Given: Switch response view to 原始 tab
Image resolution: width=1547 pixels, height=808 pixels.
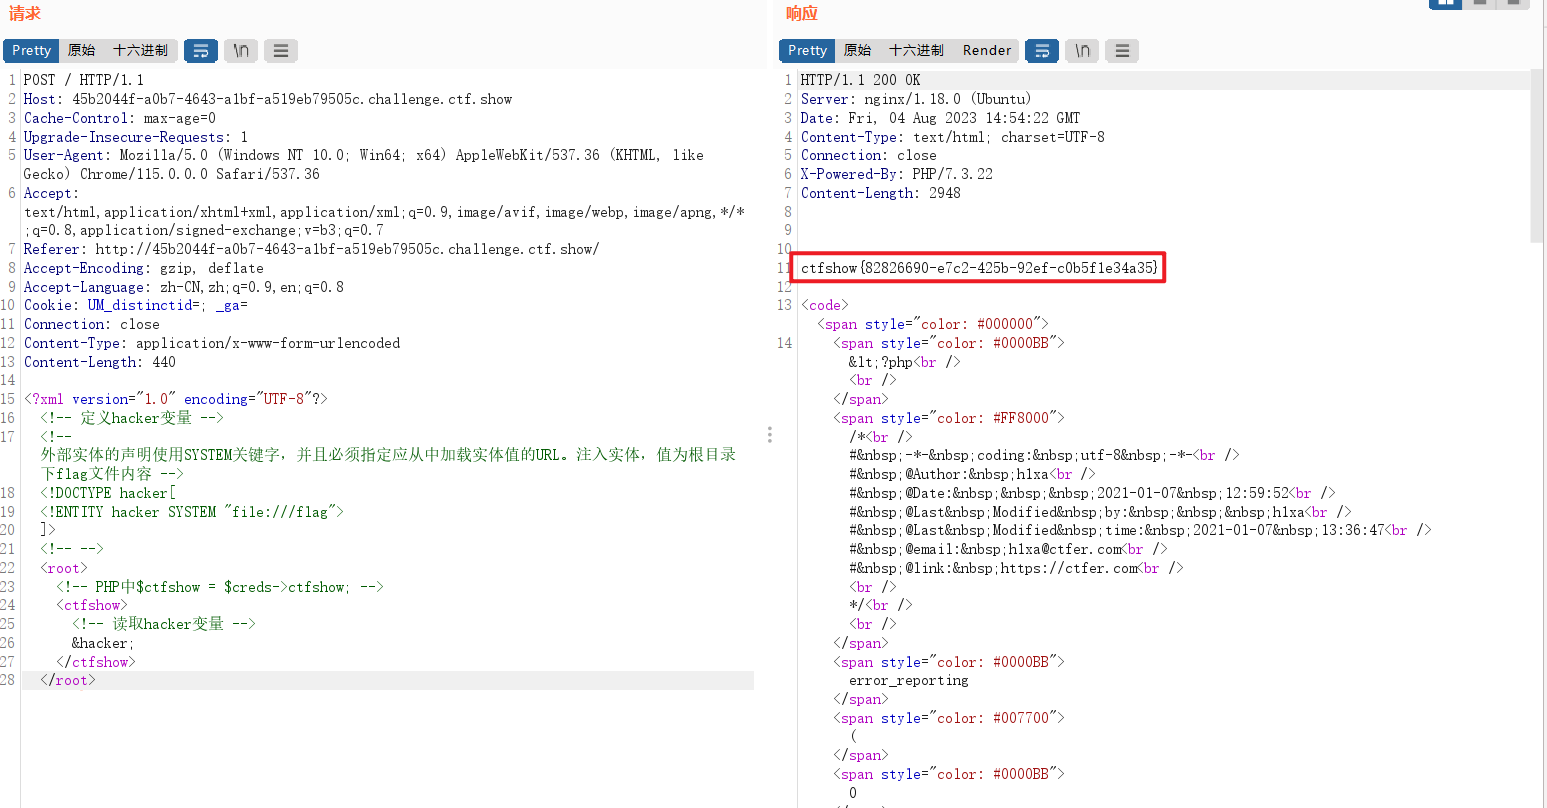Looking at the screenshot, I should [857, 50].
